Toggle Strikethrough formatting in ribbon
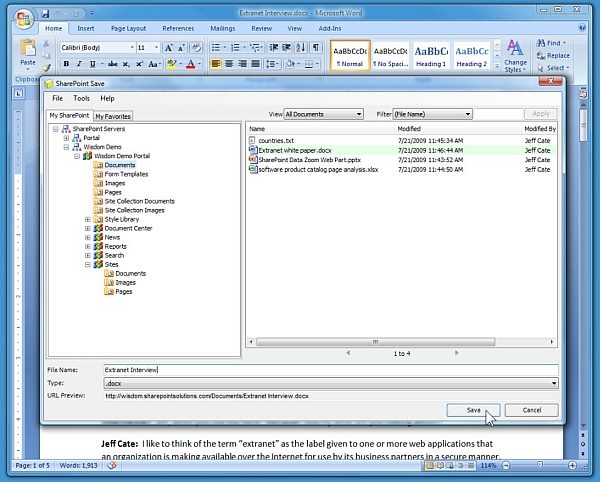600x482 pixels. point(112,64)
